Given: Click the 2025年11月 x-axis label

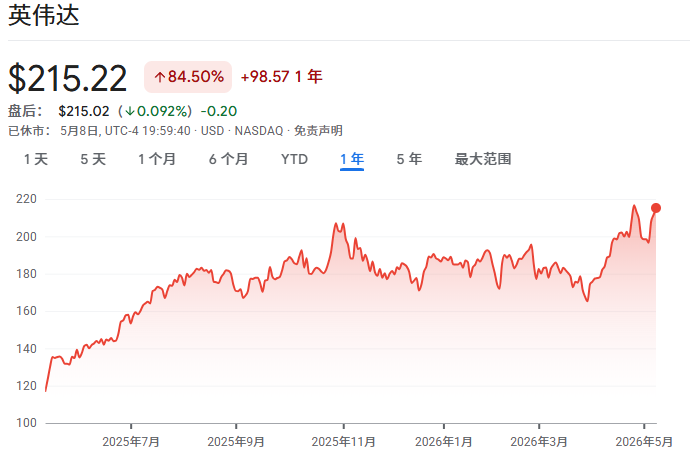Looking at the screenshot, I should [x=343, y=441].
